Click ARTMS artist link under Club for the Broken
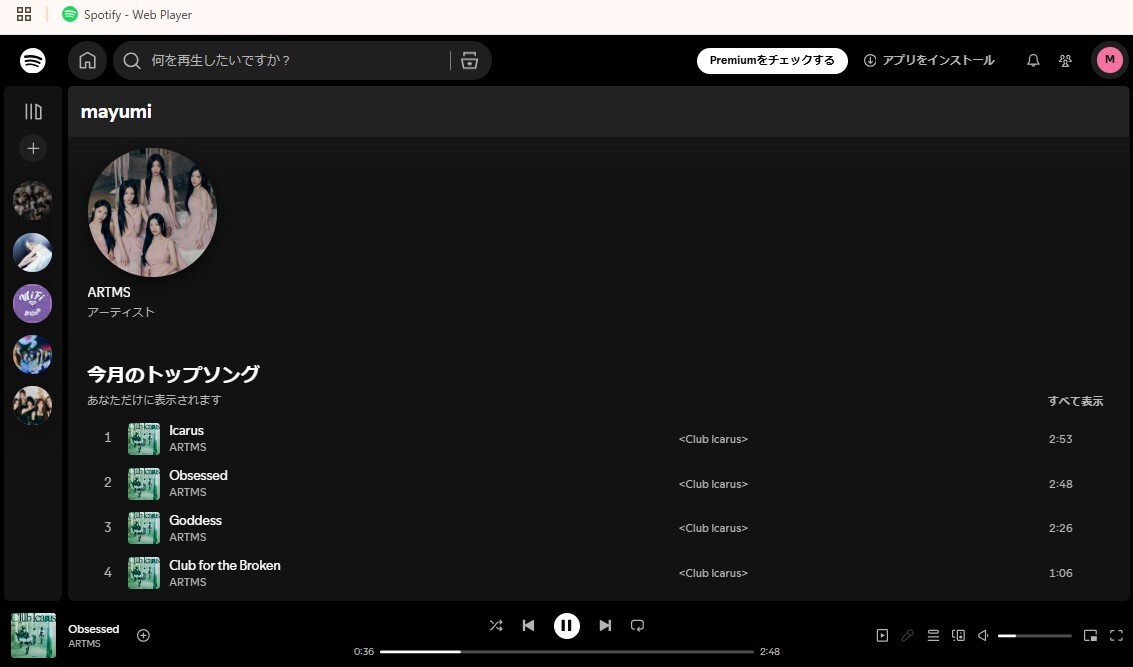This screenshot has width=1133, height=667. (x=188, y=582)
